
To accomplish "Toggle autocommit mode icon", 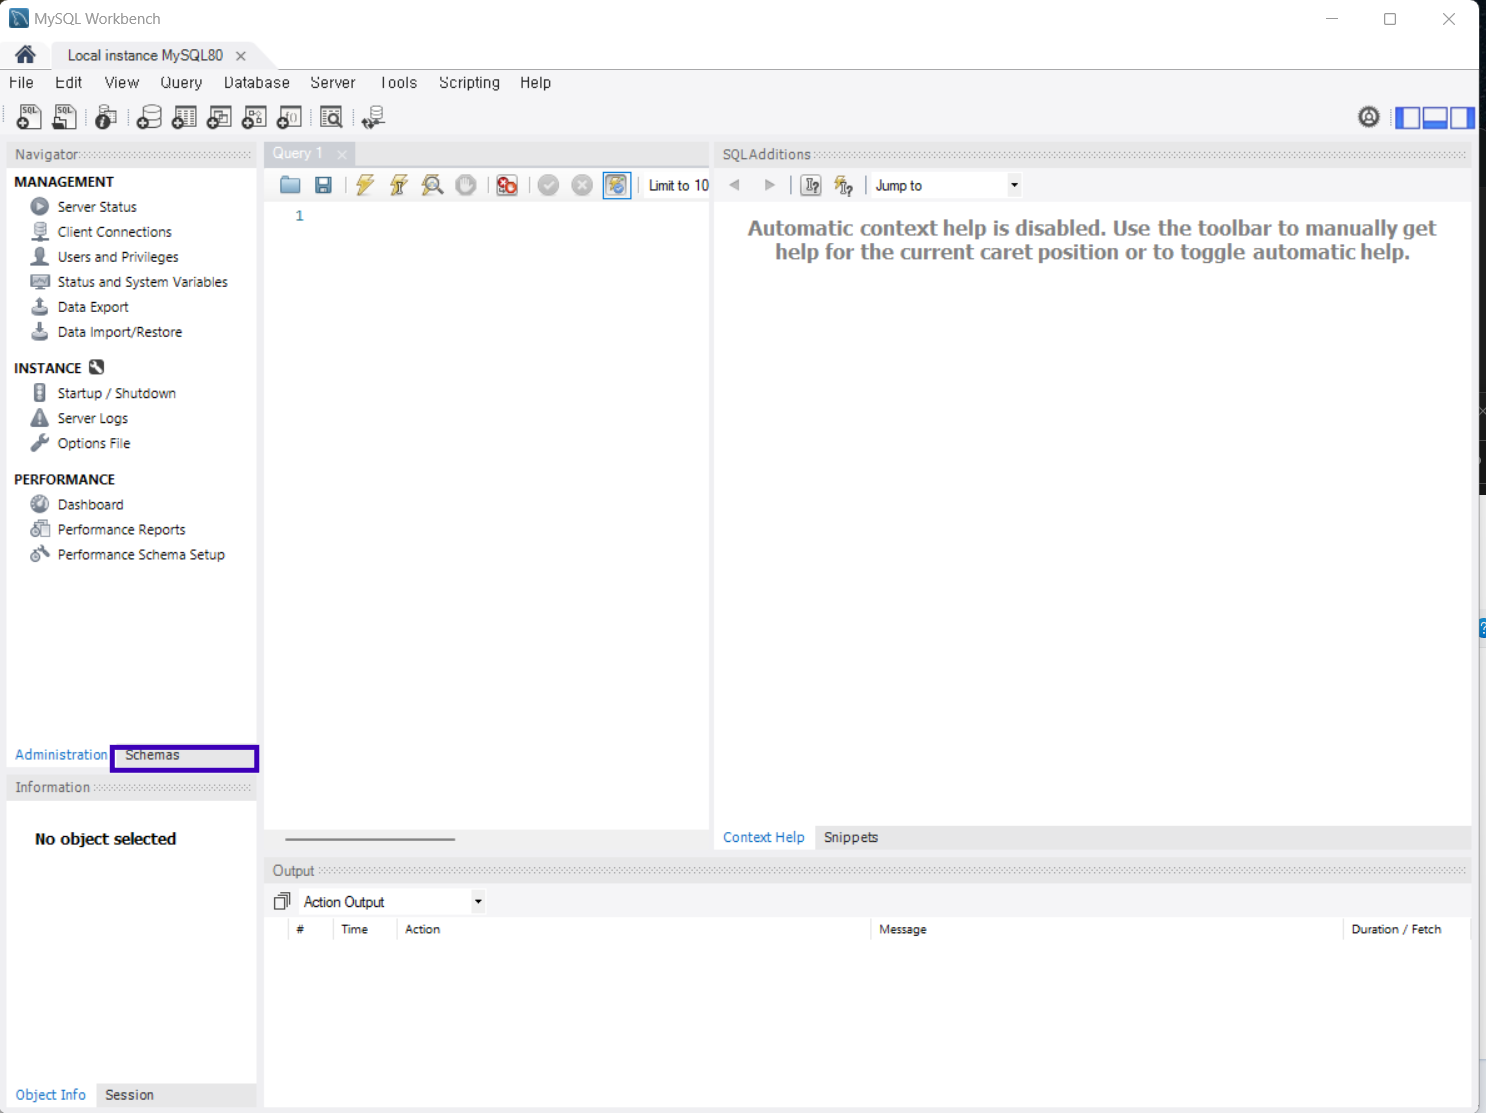I will click(x=617, y=185).
